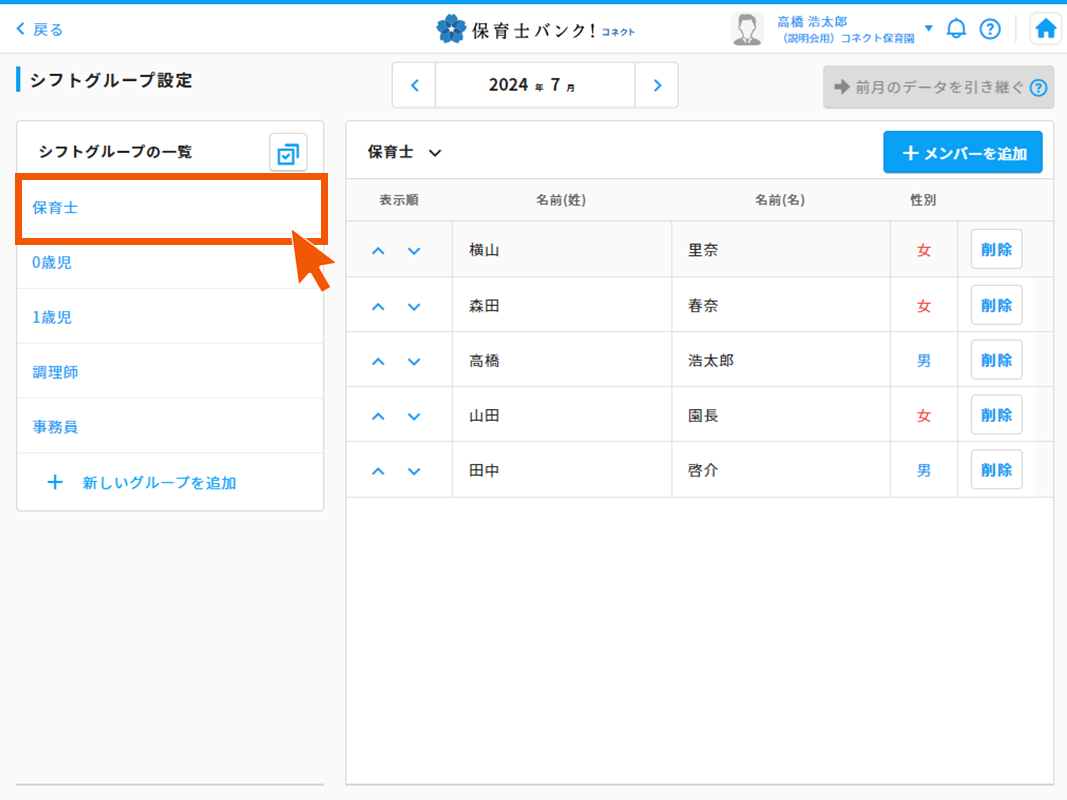This screenshot has width=1067, height=800.
Task: Expand the user account dropdown arrow
Action: coord(928,28)
